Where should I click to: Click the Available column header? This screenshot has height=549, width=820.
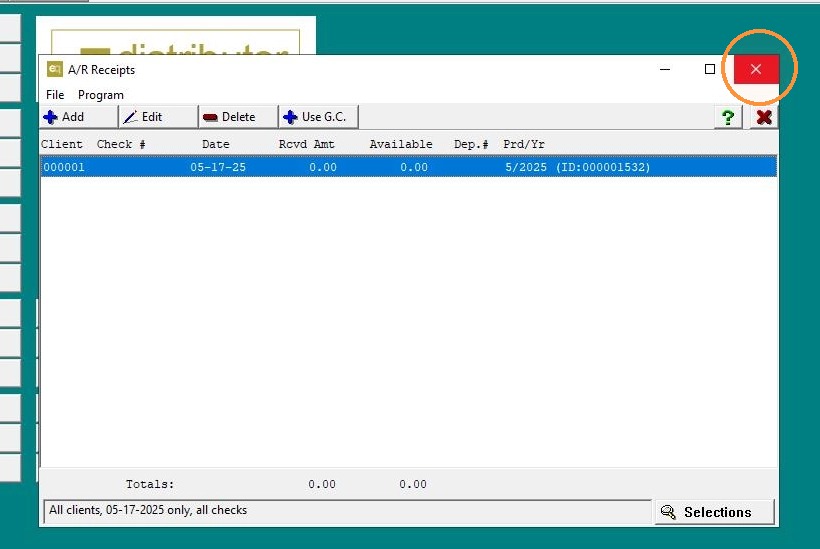click(x=401, y=144)
